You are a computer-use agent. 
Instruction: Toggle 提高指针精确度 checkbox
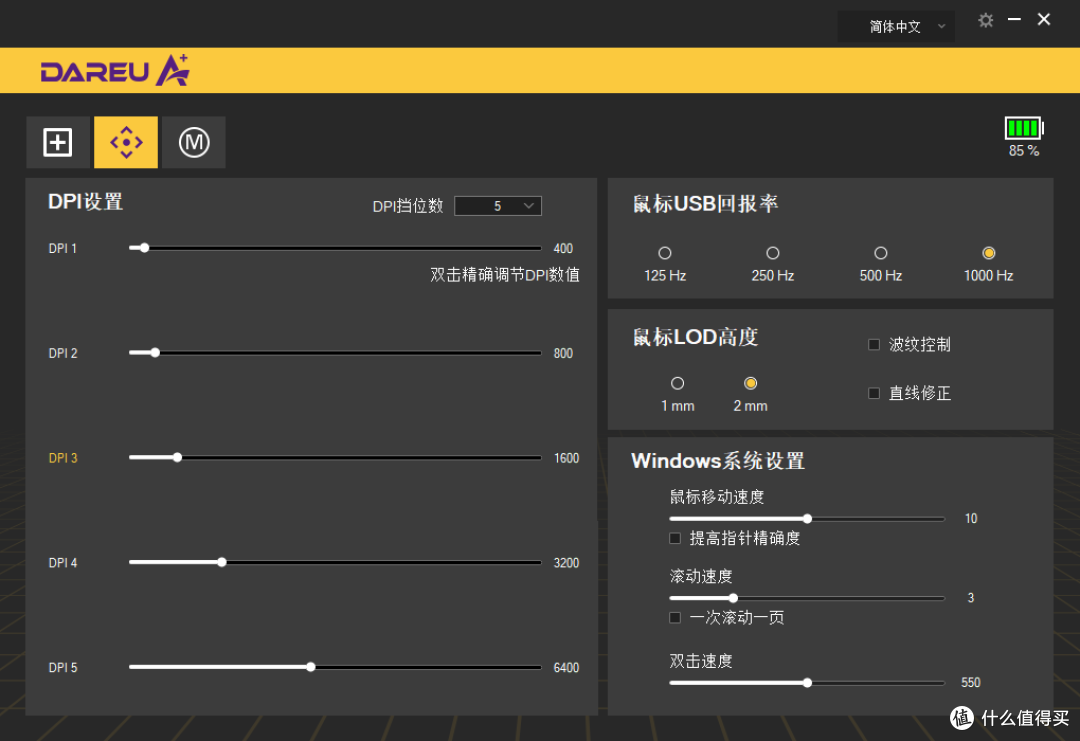pos(675,539)
